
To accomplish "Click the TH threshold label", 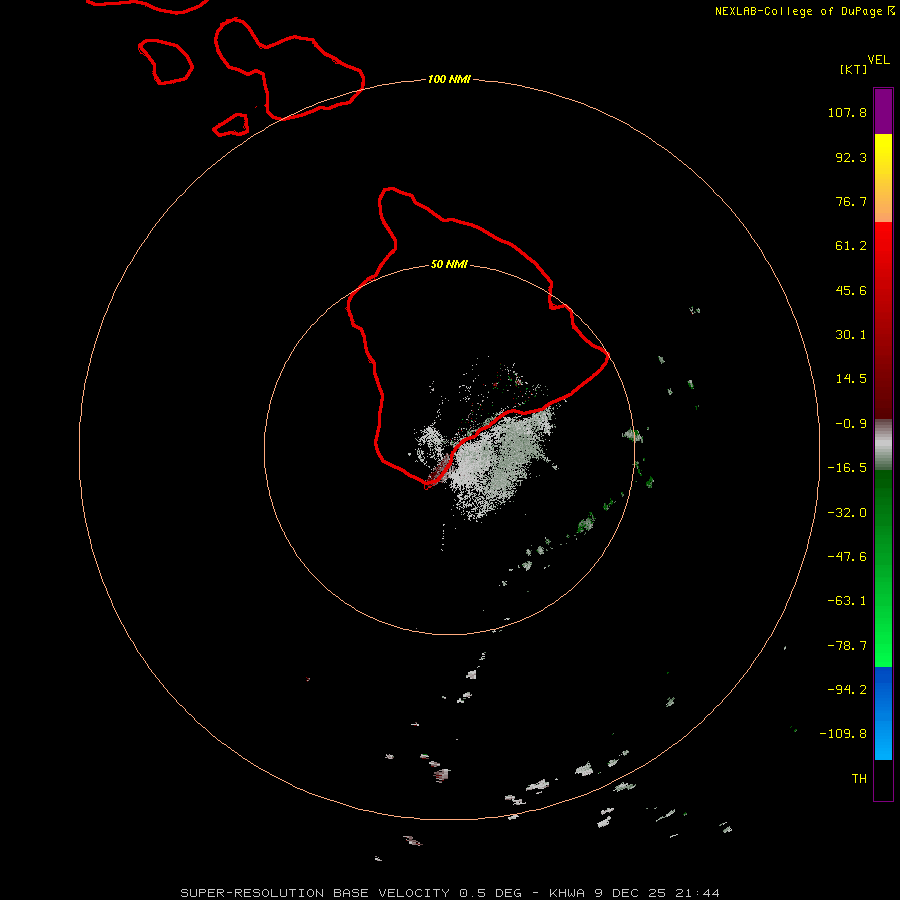I will 859,779.
